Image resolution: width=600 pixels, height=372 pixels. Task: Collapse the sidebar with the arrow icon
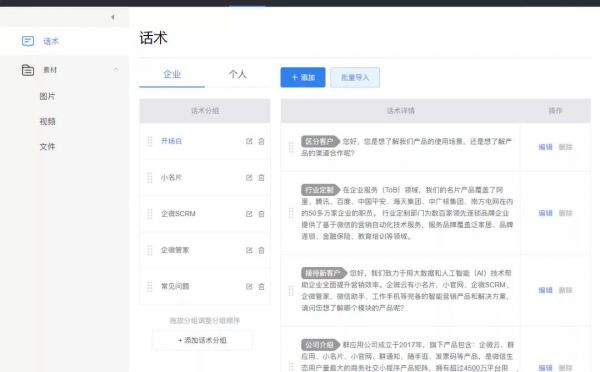112,17
